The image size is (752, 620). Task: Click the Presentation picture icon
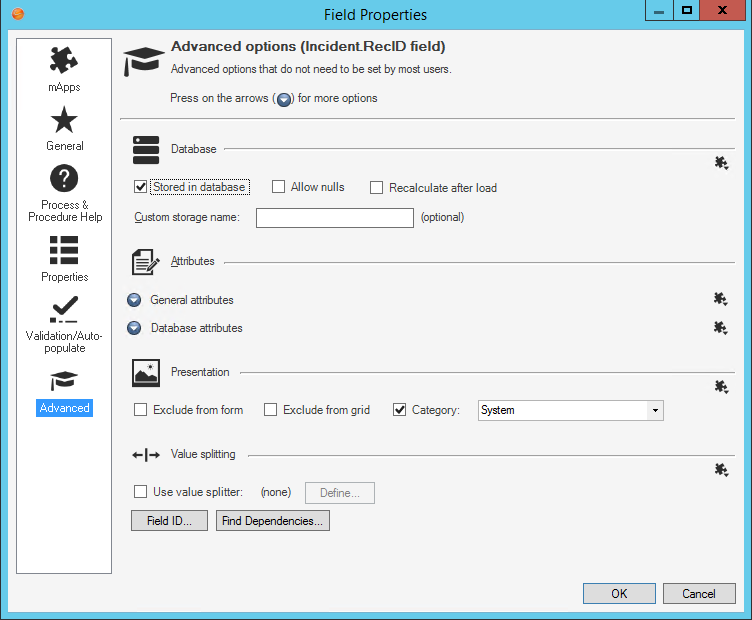146,373
